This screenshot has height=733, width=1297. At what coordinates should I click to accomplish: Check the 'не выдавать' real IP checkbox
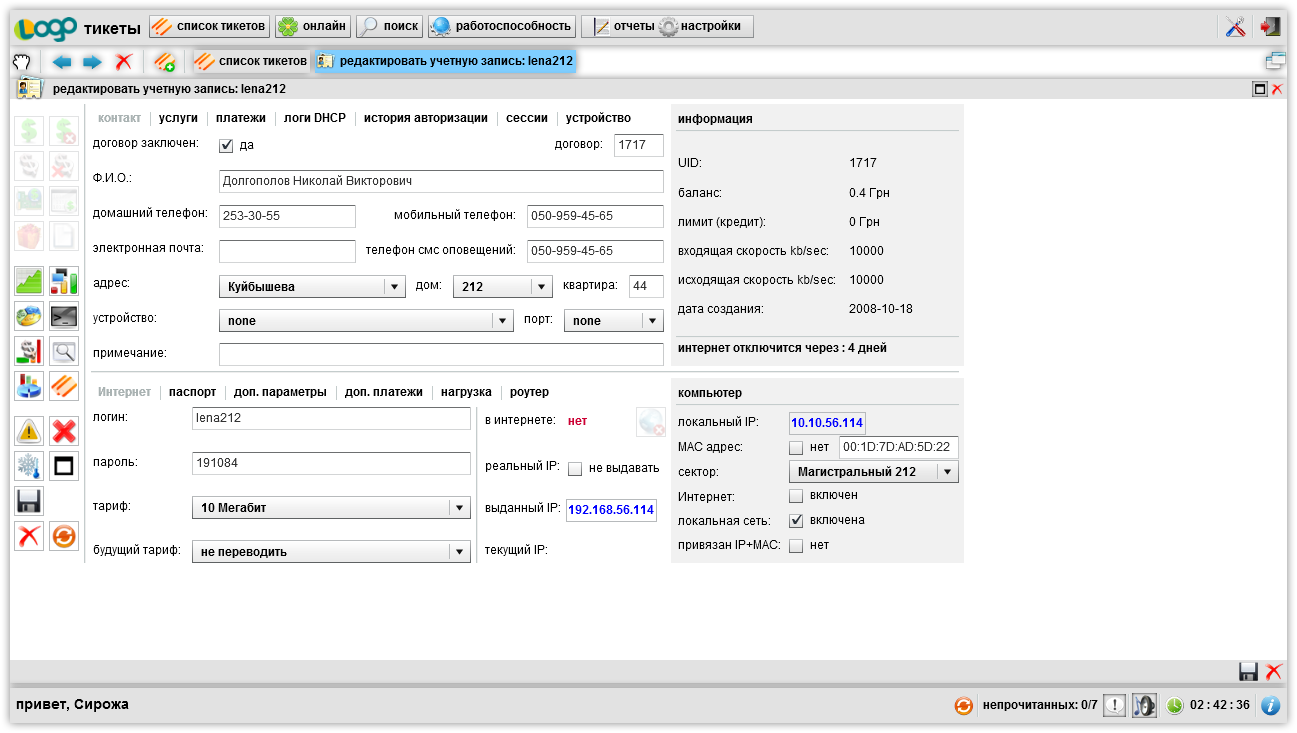(575, 468)
